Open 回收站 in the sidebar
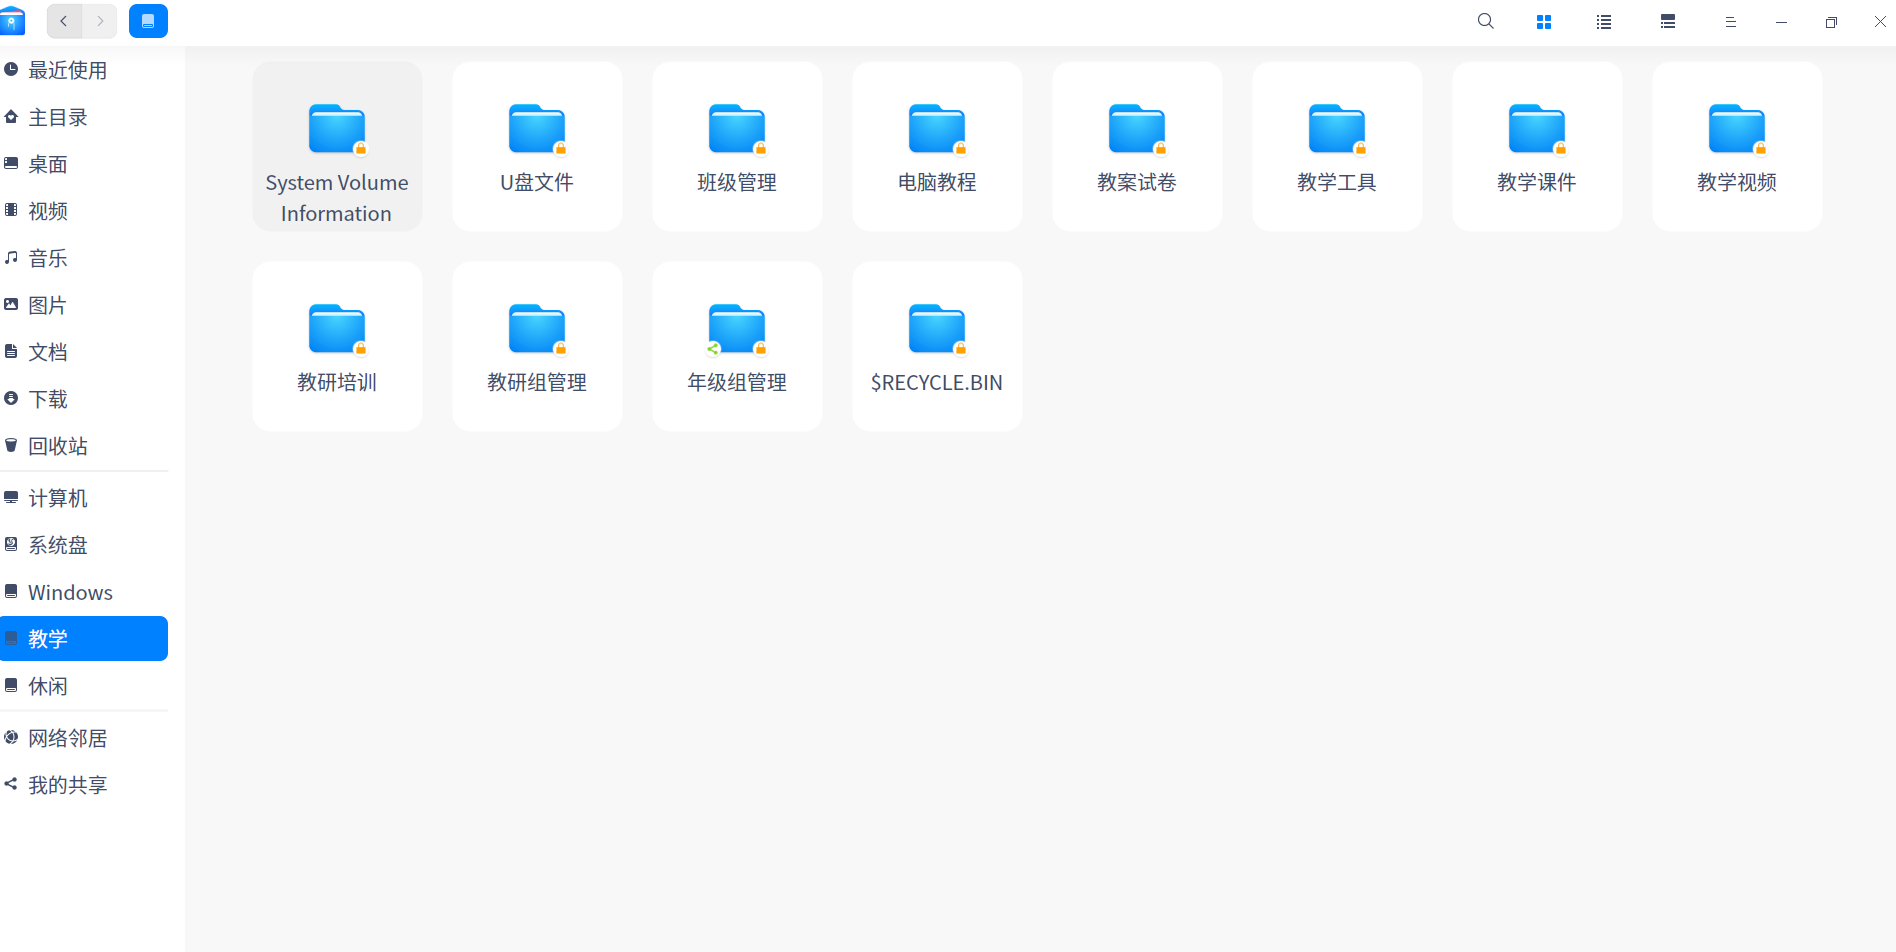The height and width of the screenshot is (952, 1896). (x=84, y=446)
